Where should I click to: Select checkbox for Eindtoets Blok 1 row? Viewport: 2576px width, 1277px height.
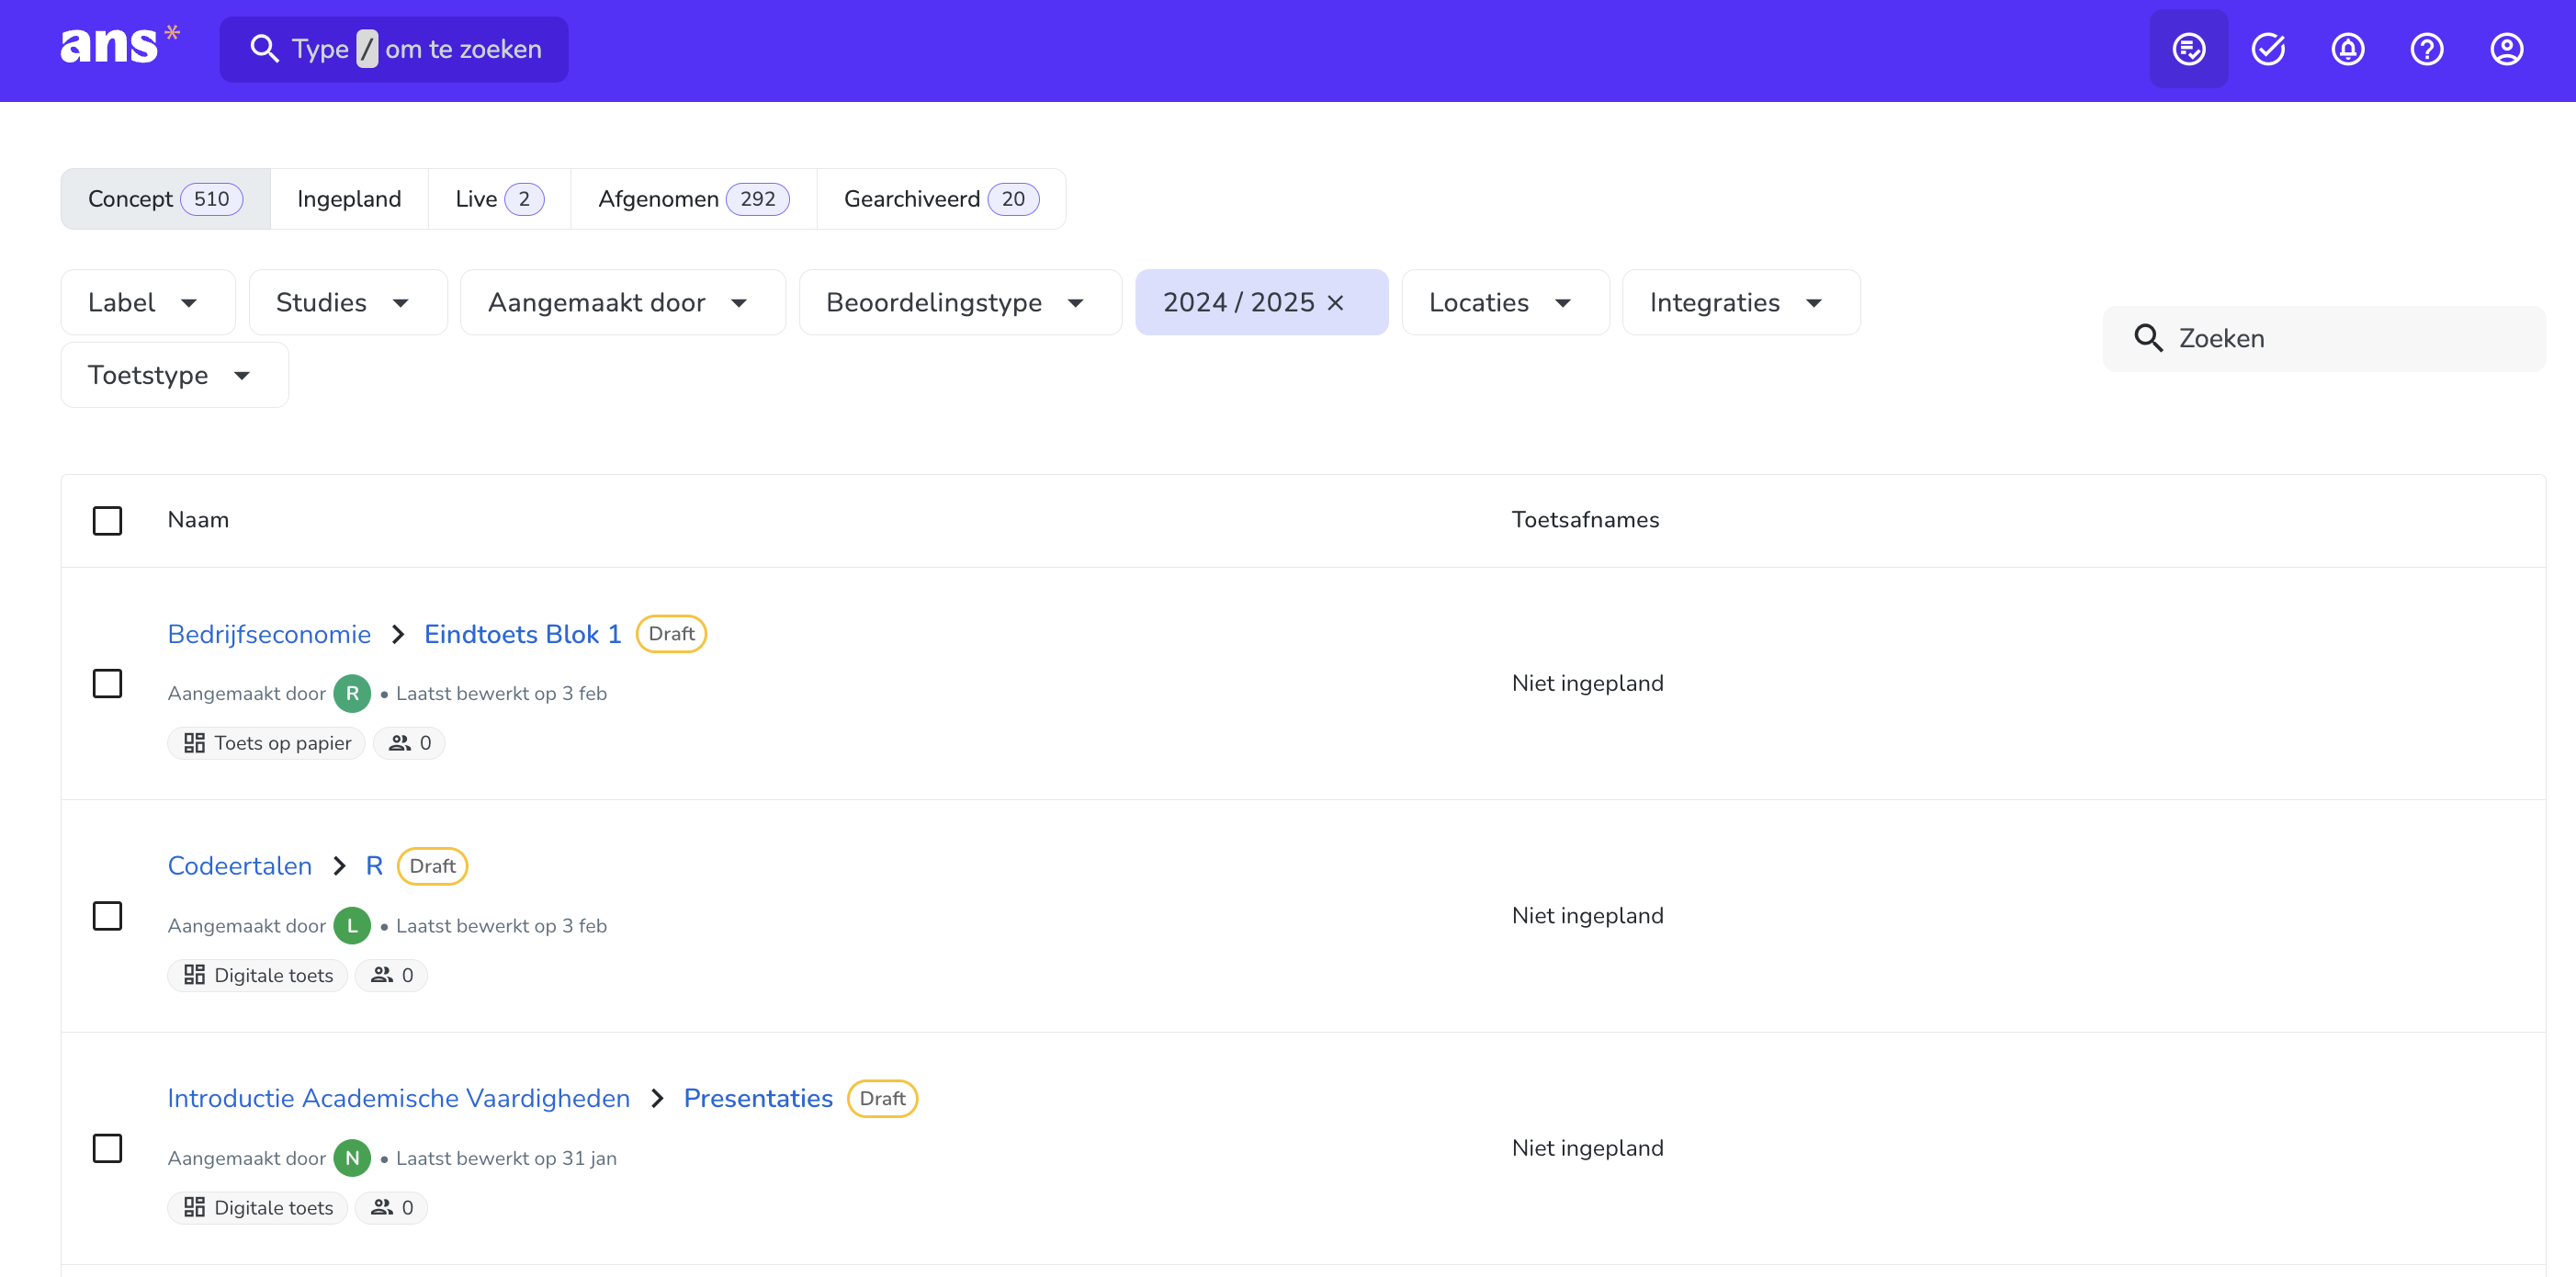[x=107, y=684]
